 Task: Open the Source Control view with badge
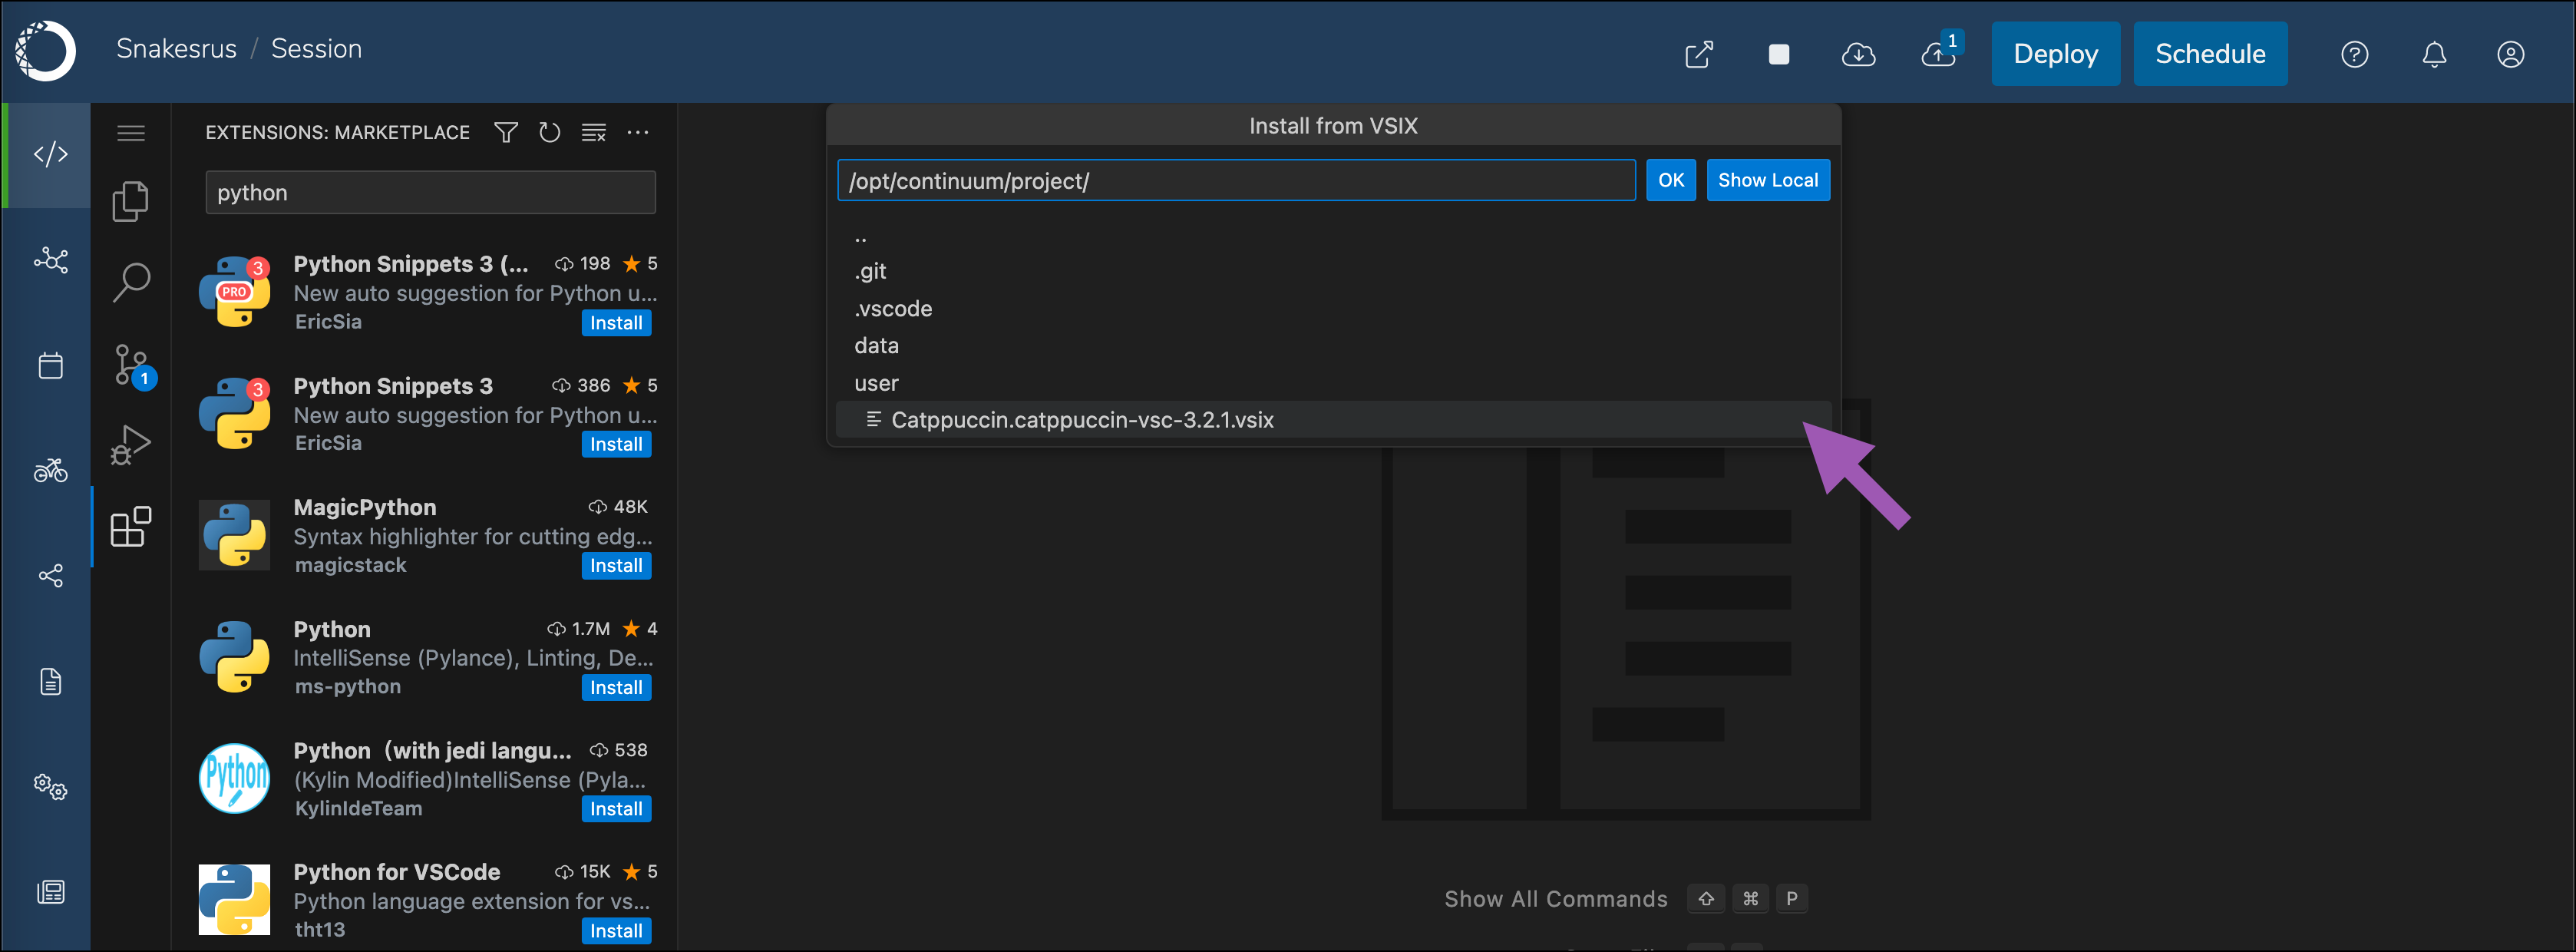pos(131,364)
